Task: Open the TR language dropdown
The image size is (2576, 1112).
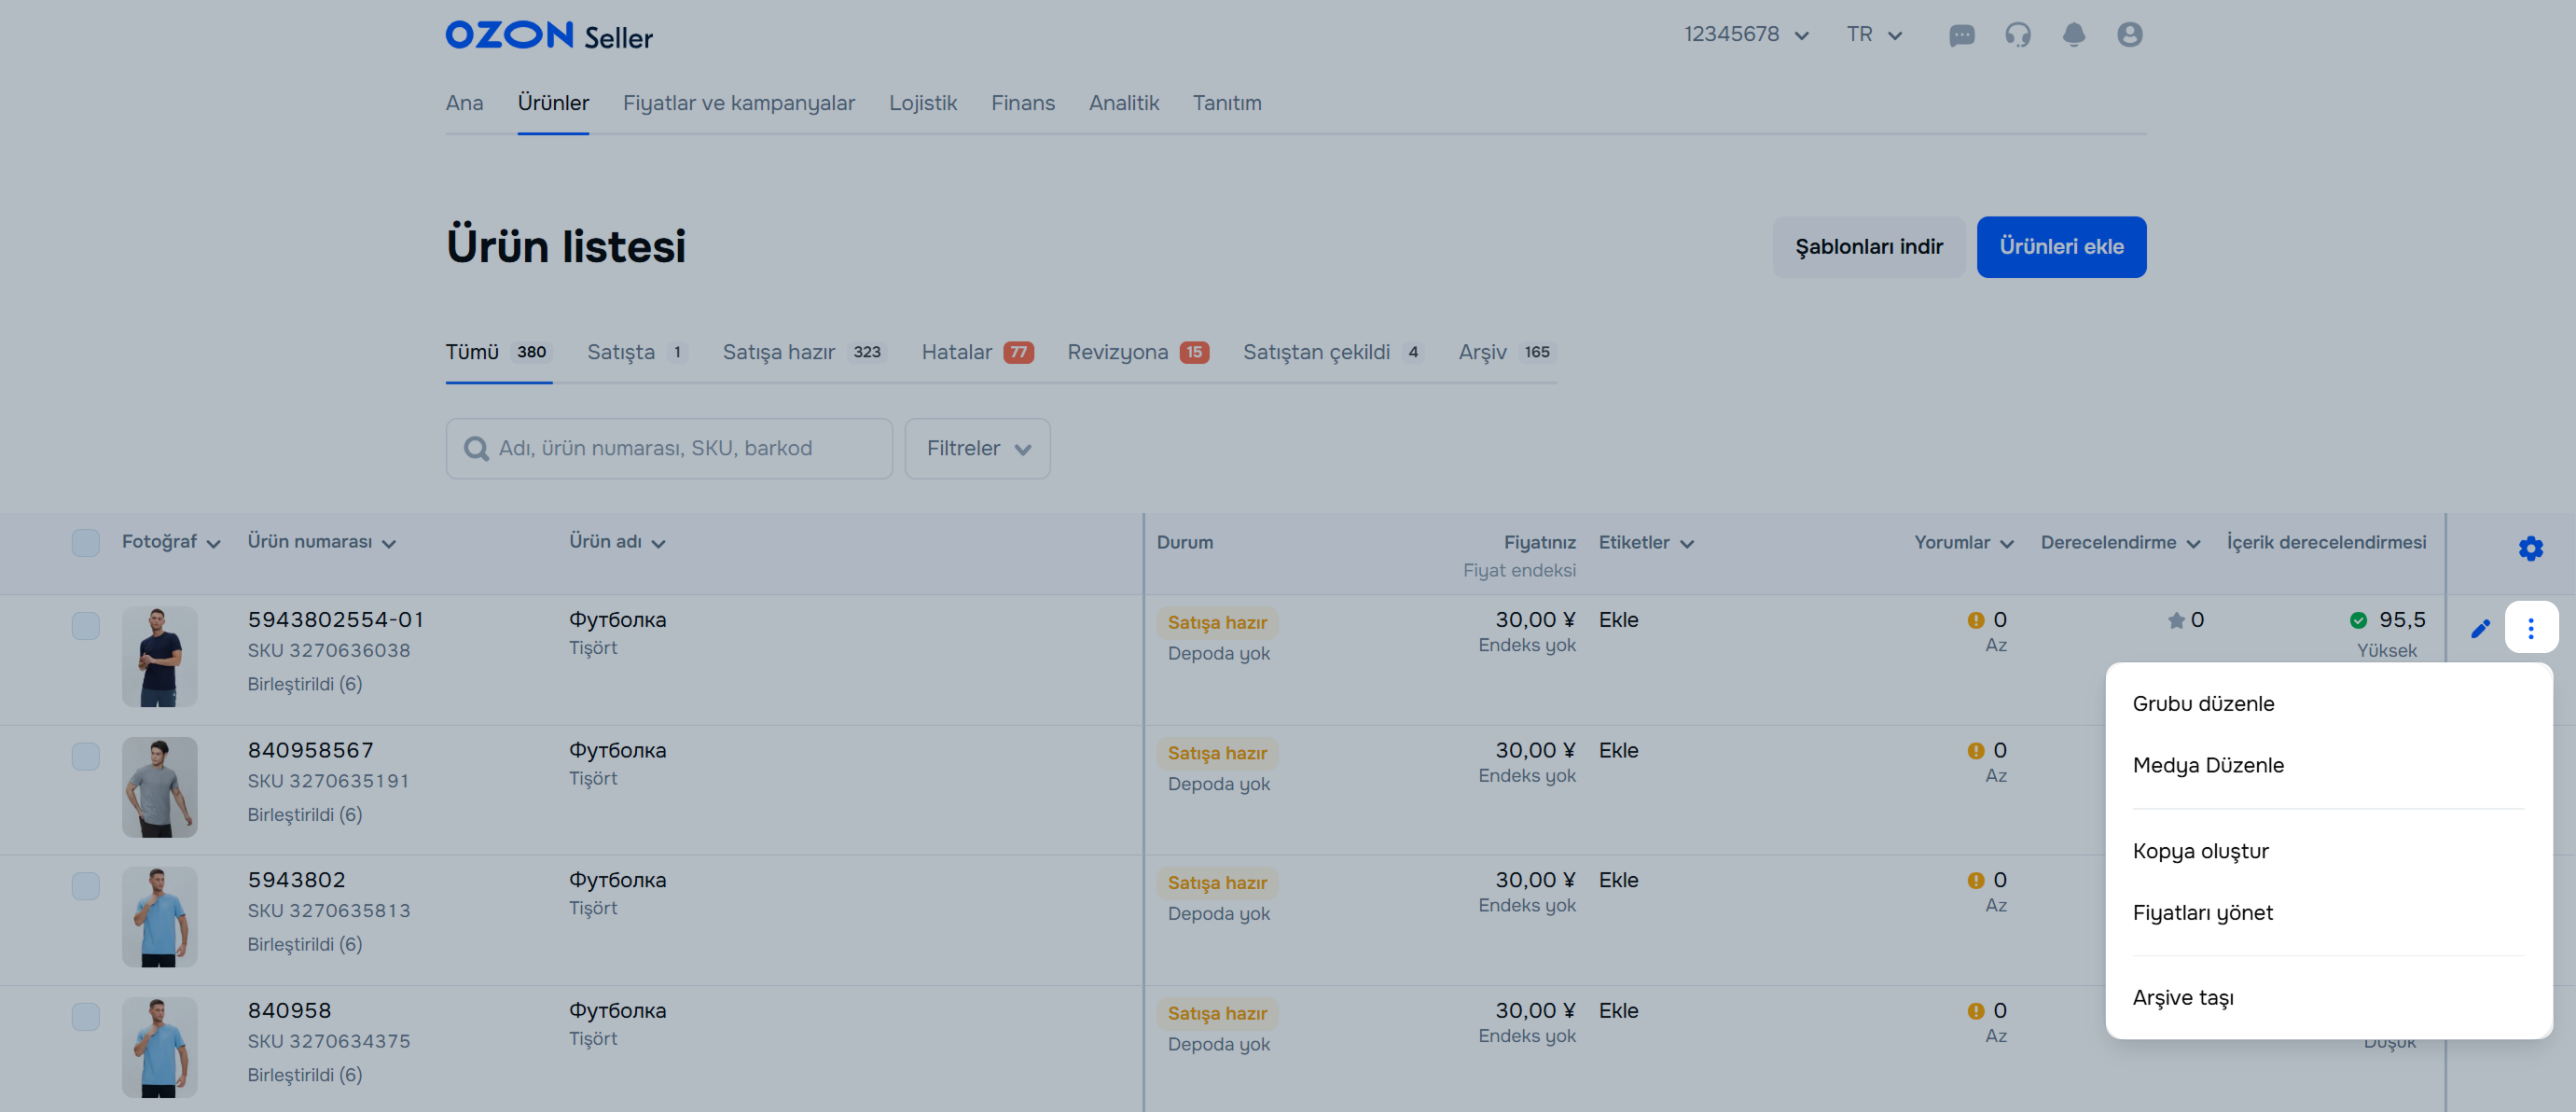Action: coord(1873,35)
